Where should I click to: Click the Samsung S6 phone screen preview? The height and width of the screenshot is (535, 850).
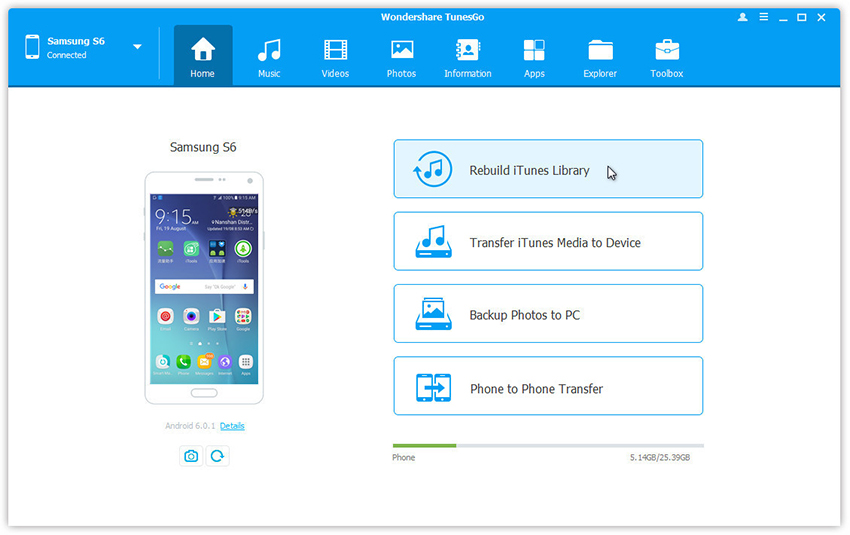(204, 287)
